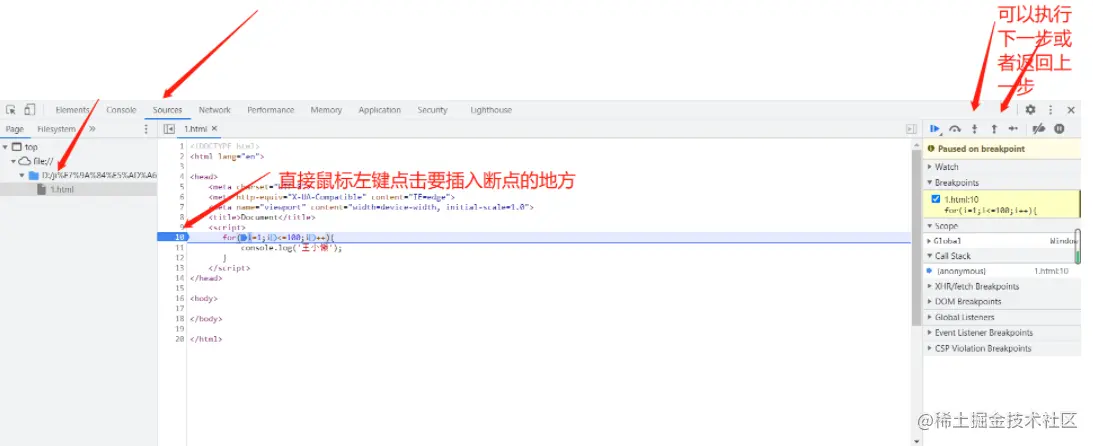Close the 1.html editor tab

pyautogui.click(x=215, y=129)
